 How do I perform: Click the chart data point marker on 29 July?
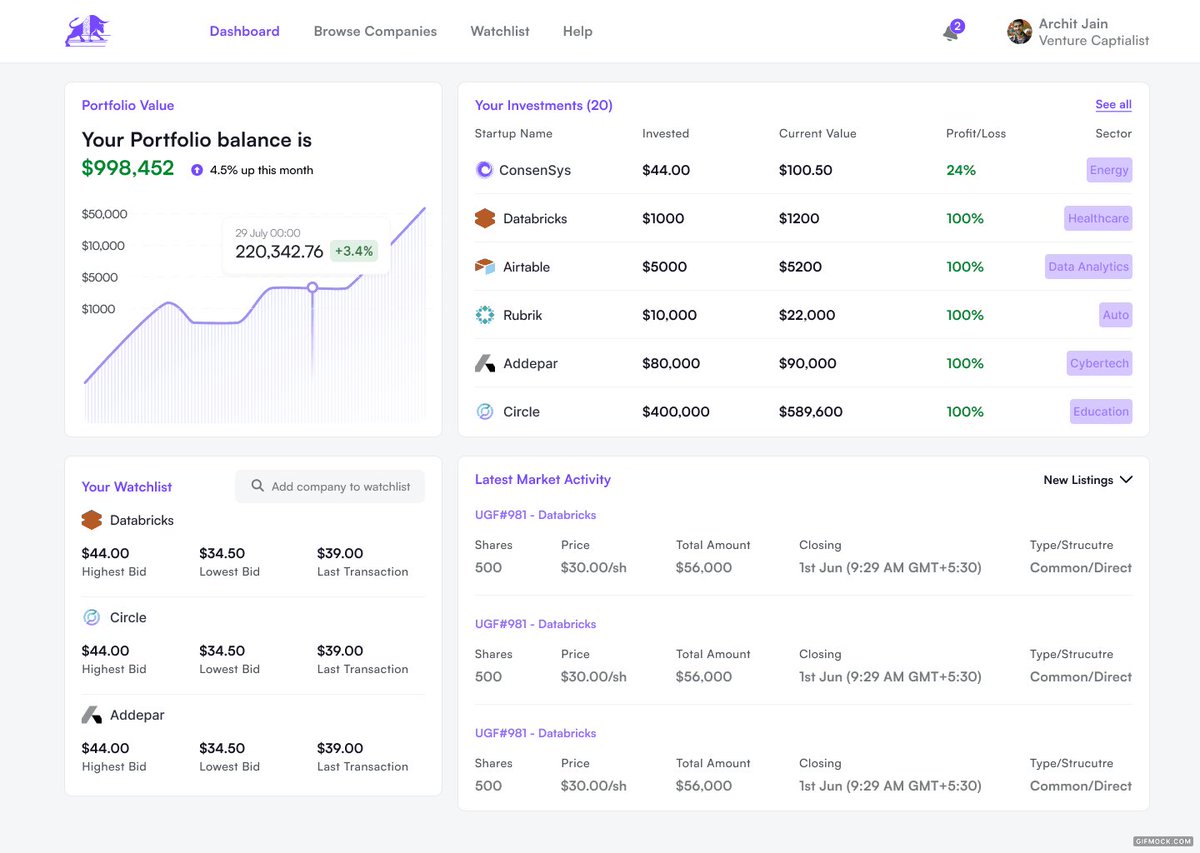point(312,287)
